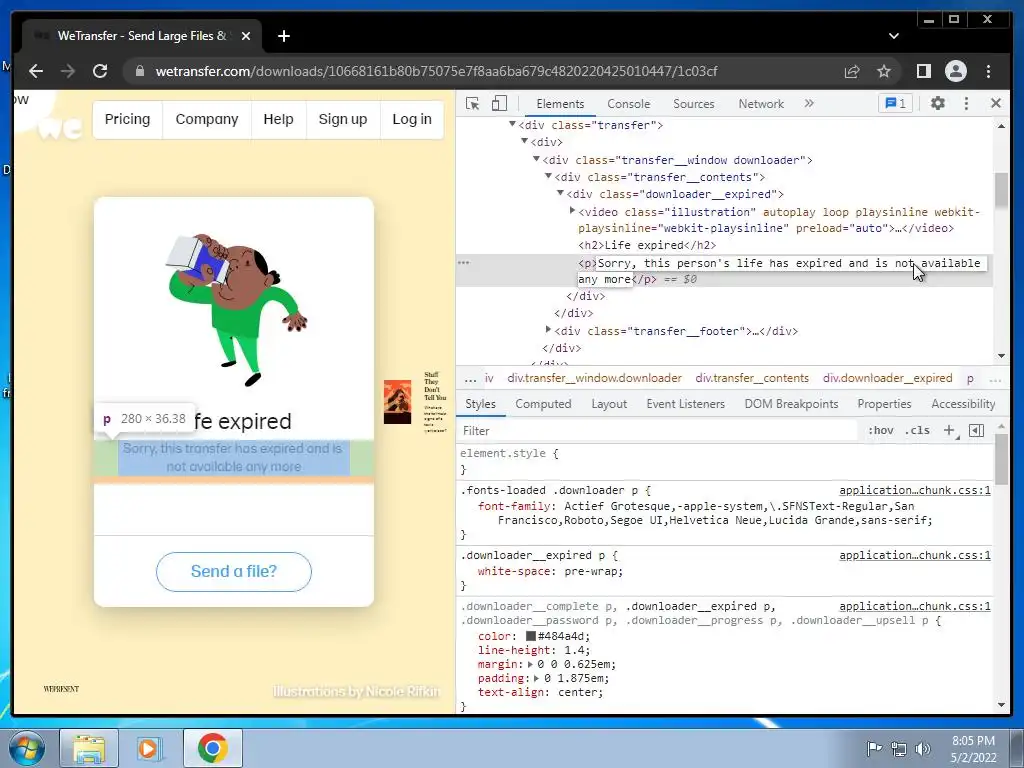1024x768 pixels.
Task: Add a new style rule plus icon
Action: point(950,430)
